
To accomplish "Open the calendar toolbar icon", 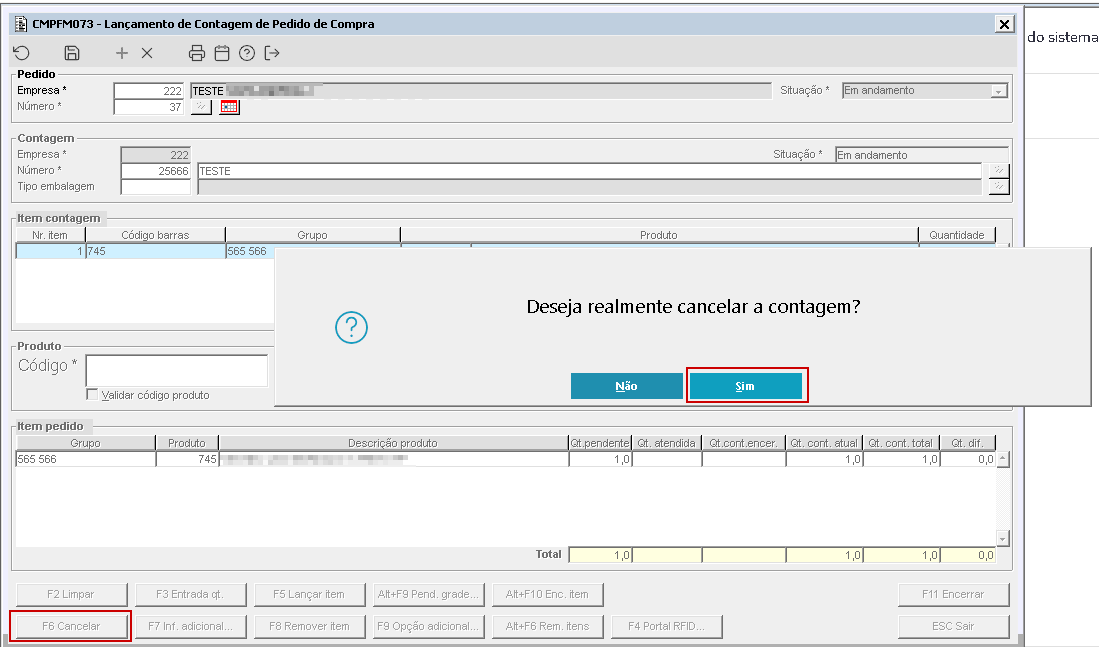I will coord(222,53).
